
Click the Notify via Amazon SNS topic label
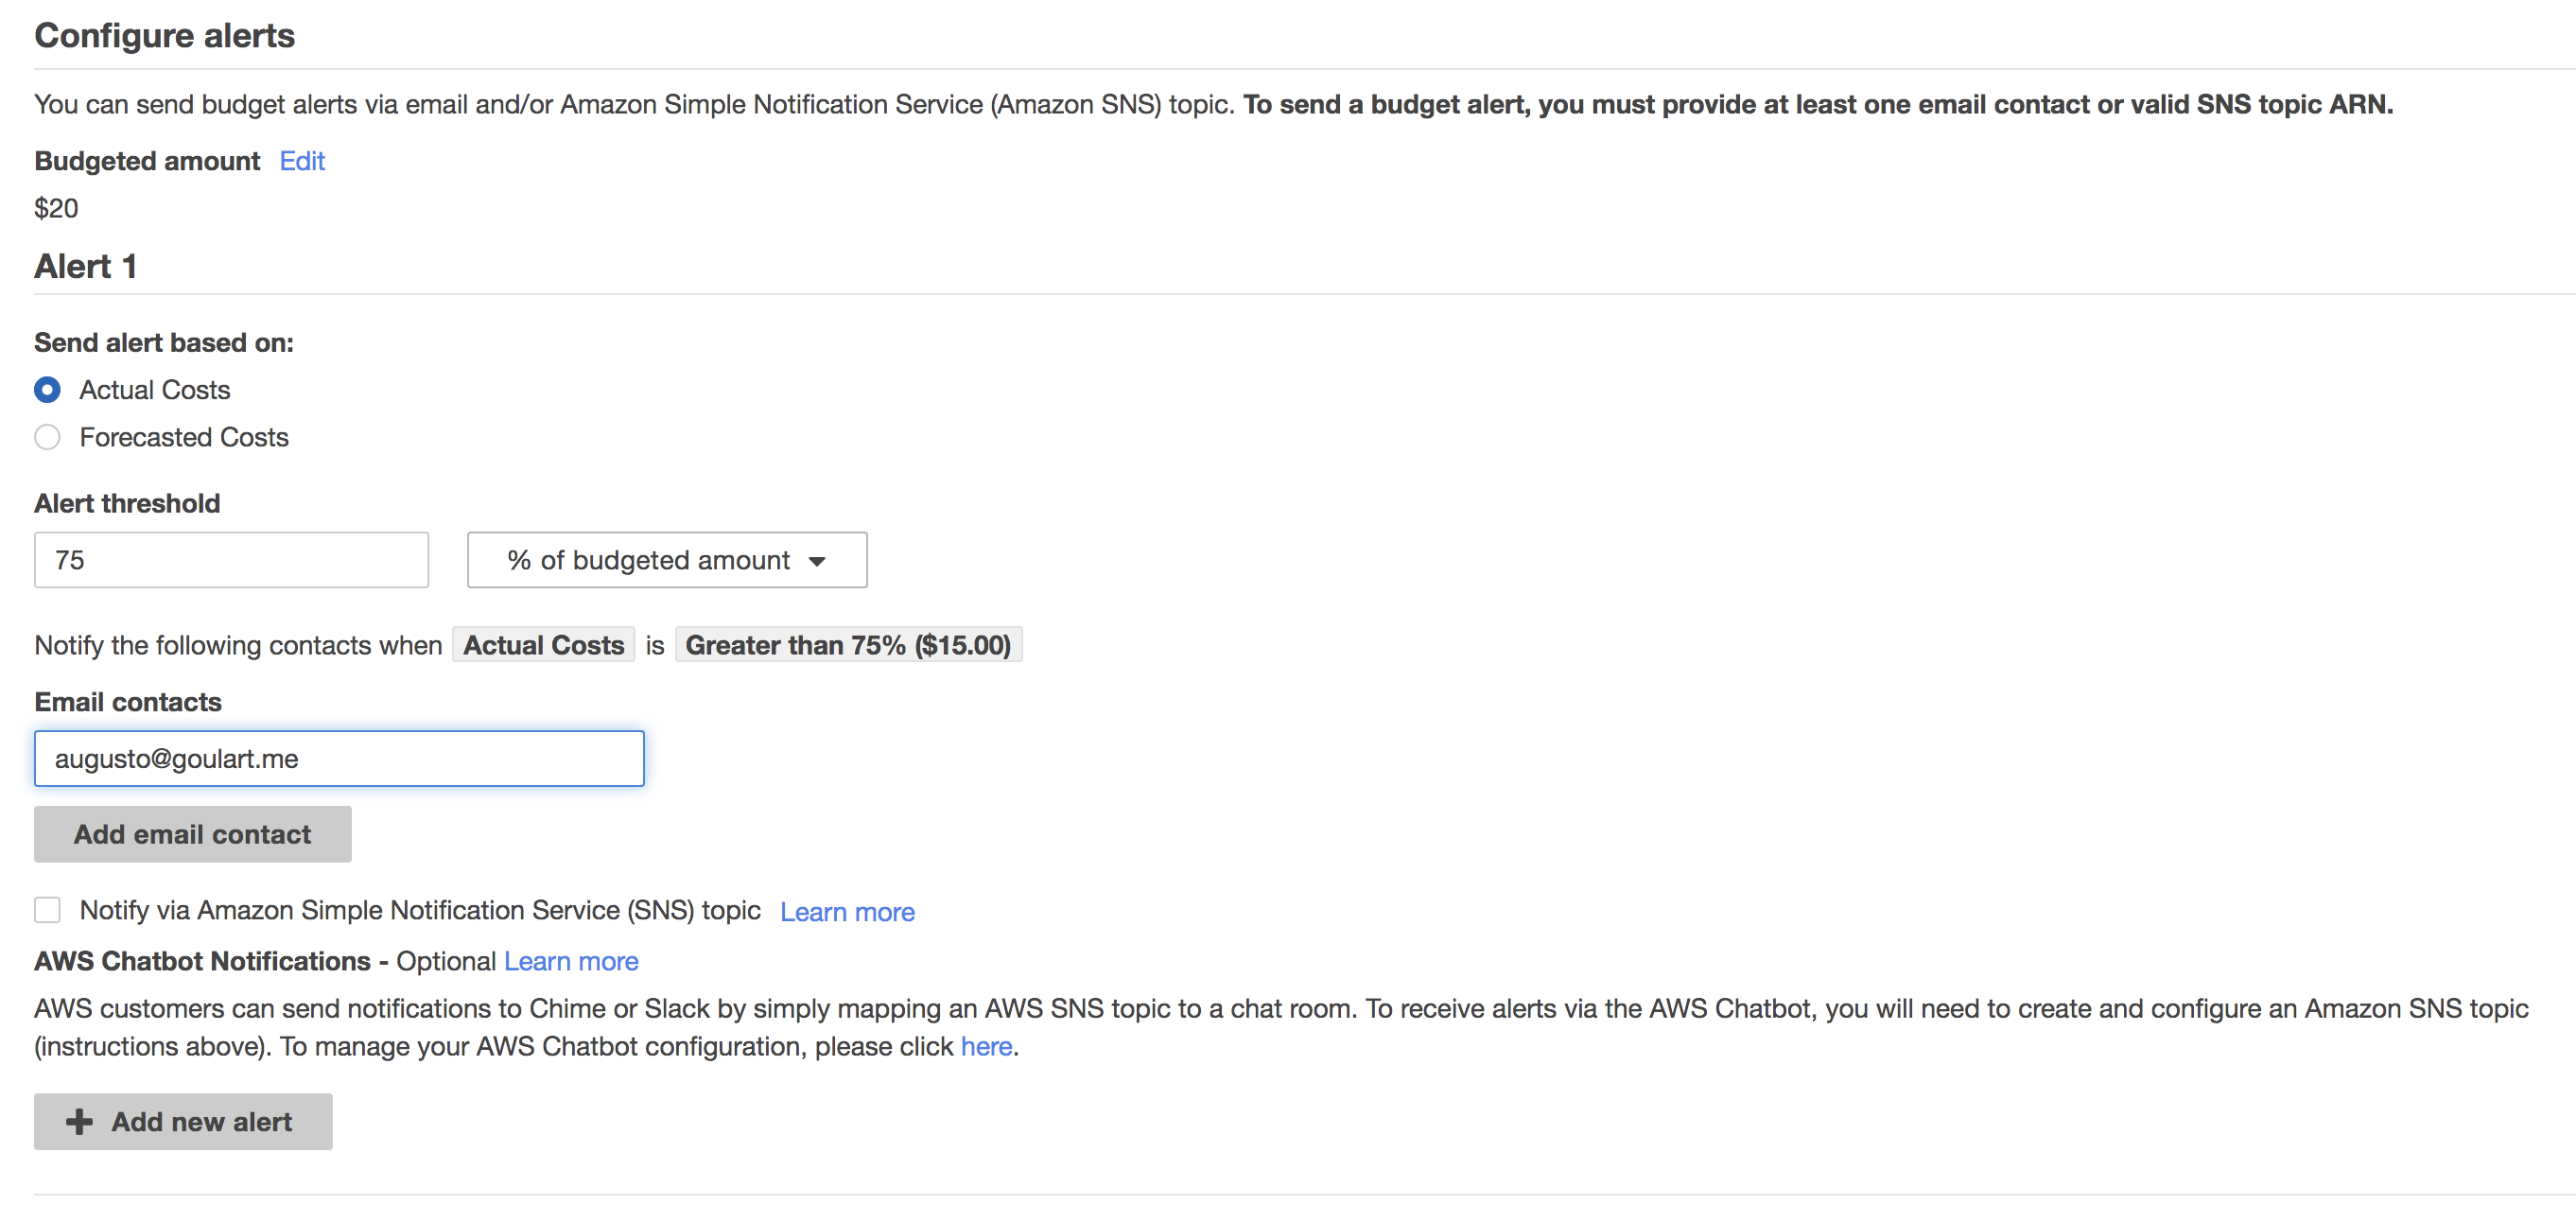420,910
